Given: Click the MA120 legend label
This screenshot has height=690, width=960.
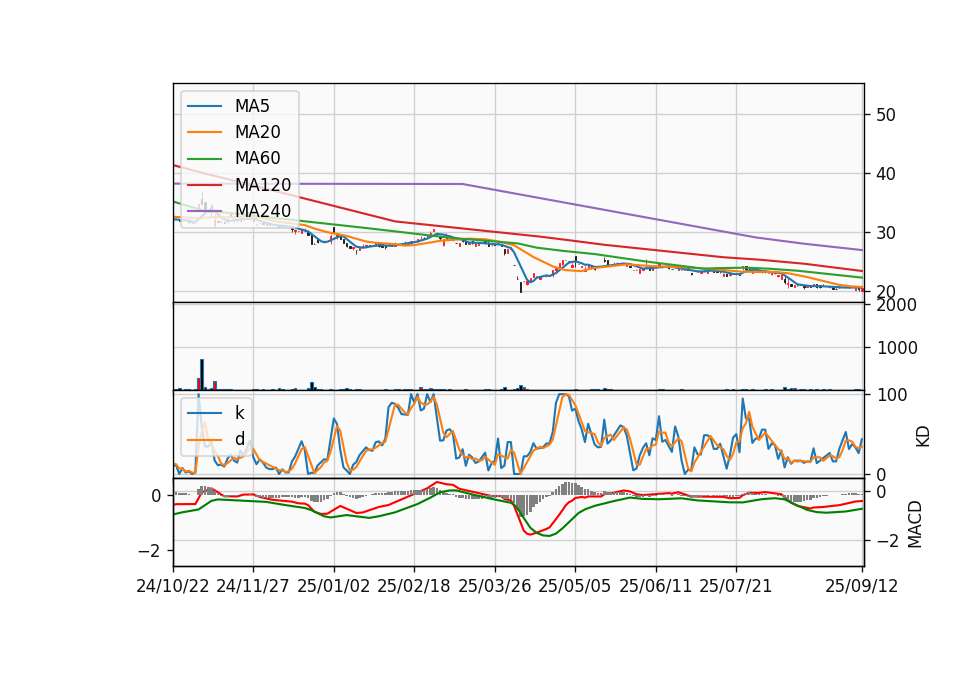Looking at the screenshot, I should (x=263, y=184).
